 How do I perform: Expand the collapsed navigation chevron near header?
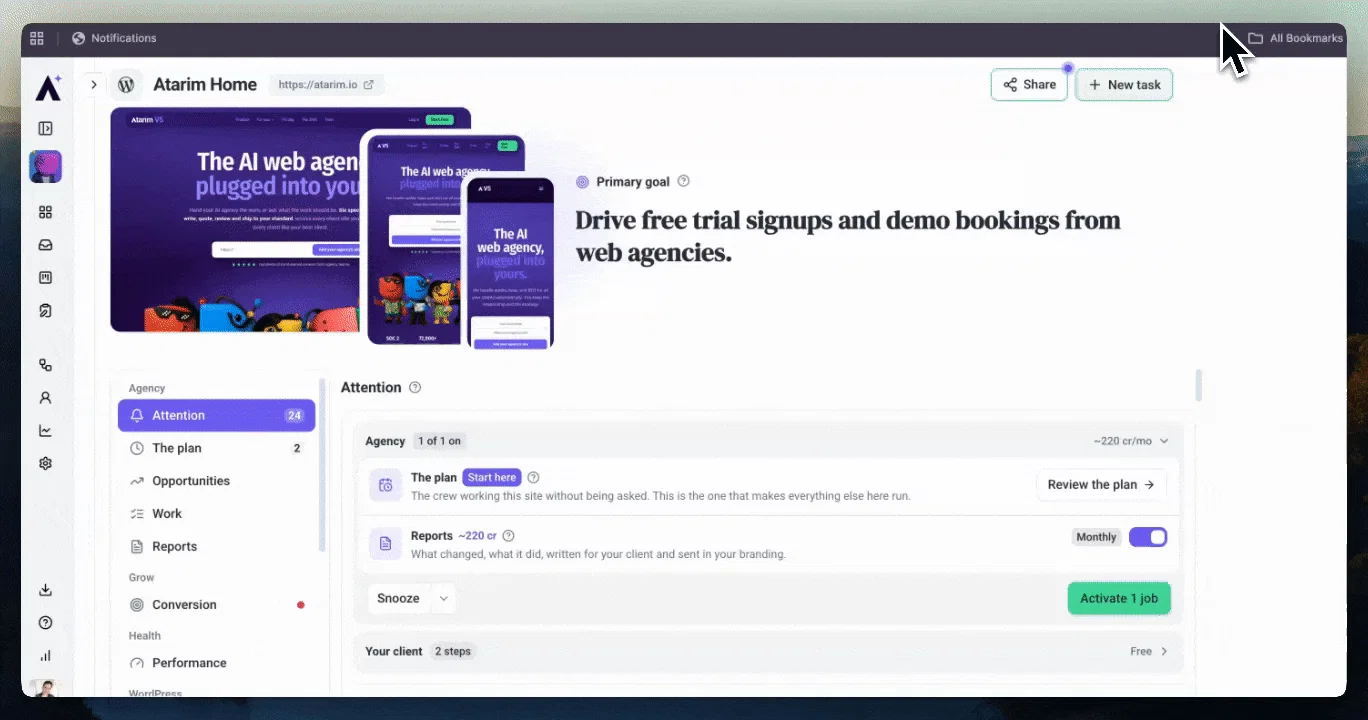[x=94, y=85]
